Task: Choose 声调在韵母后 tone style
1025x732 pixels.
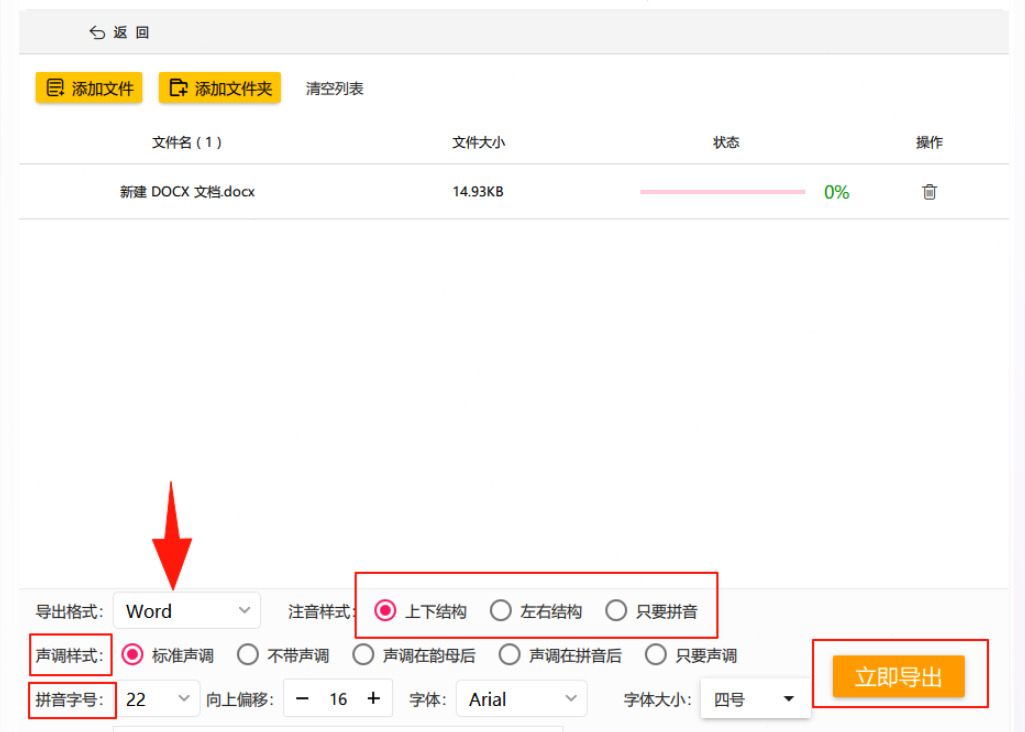Action: tap(363, 655)
